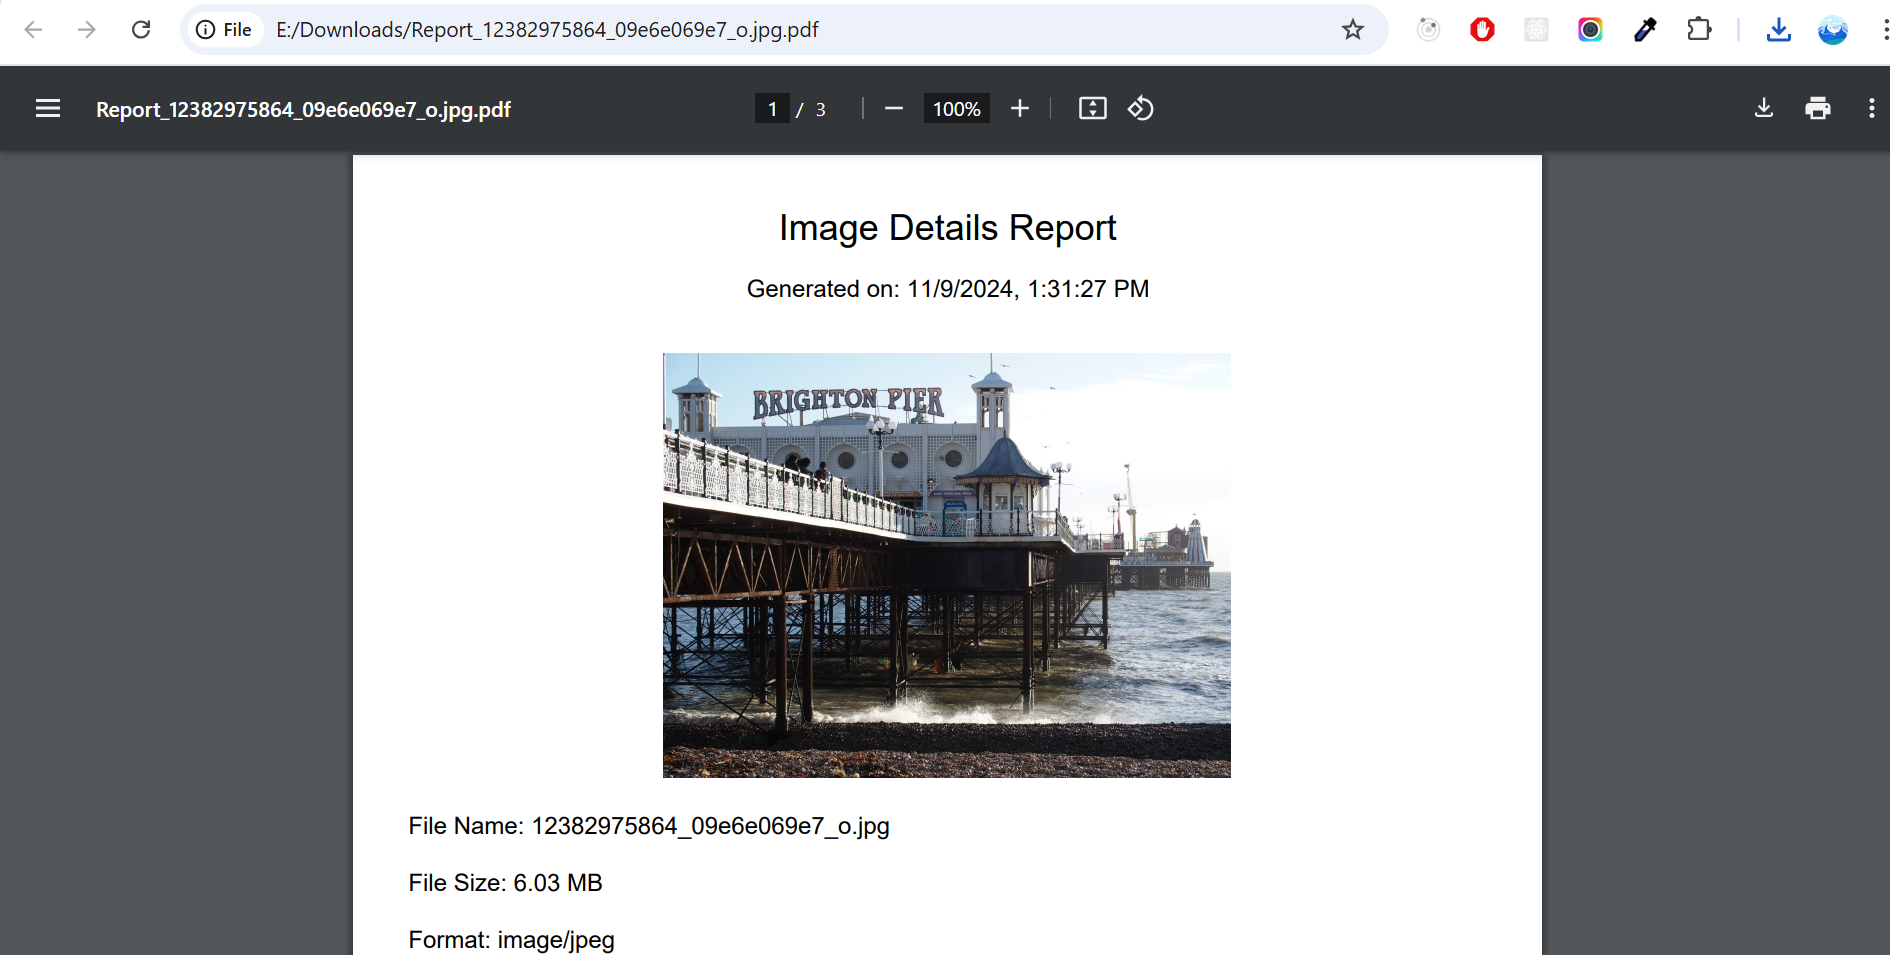Click the Generated on date line
1890x955 pixels.
click(x=947, y=289)
